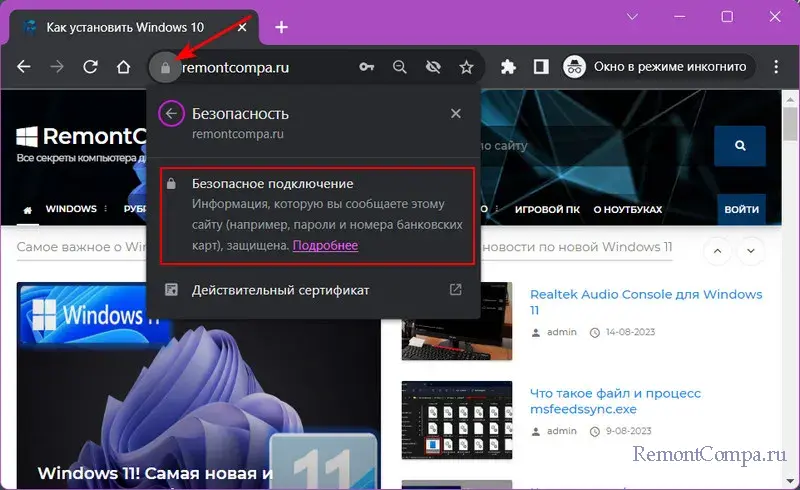
Task: Reload the page with refresh icon
Action: 90,68
